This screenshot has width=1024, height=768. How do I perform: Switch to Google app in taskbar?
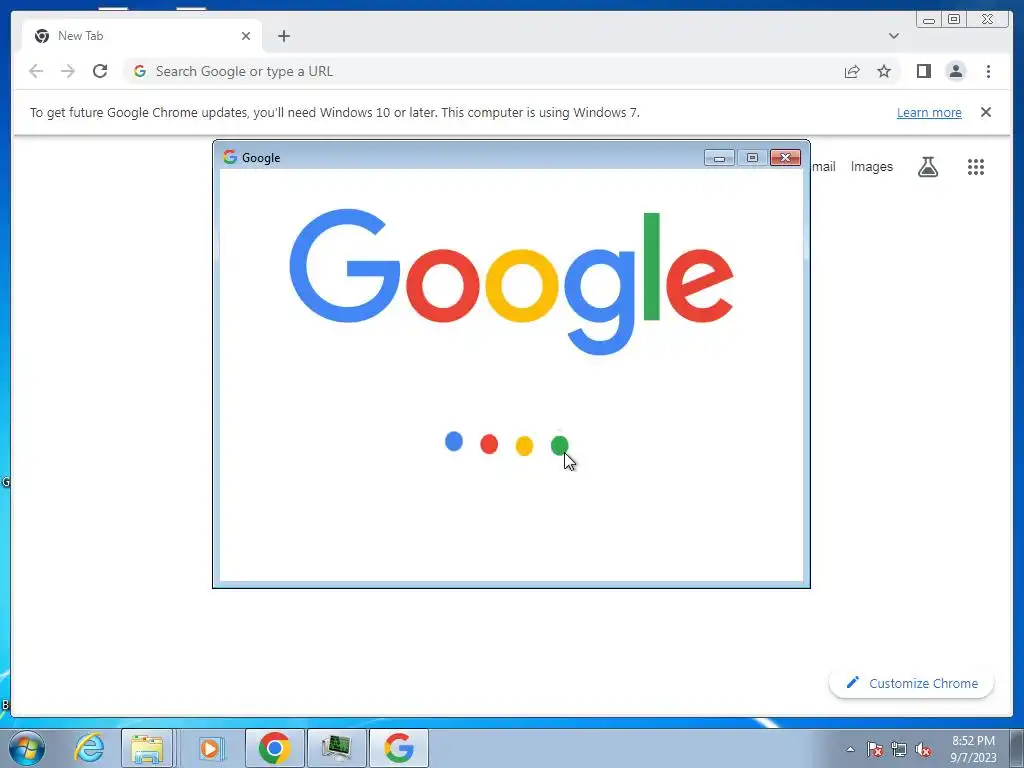click(399, 748)
